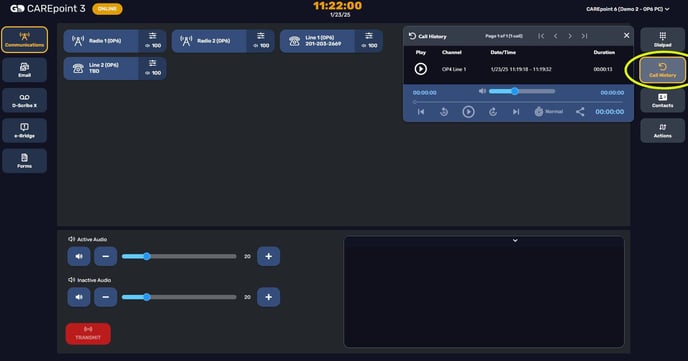Toggle Normal playback speed in player
Viewport: 688px width, 361px height.
(548, 112)
